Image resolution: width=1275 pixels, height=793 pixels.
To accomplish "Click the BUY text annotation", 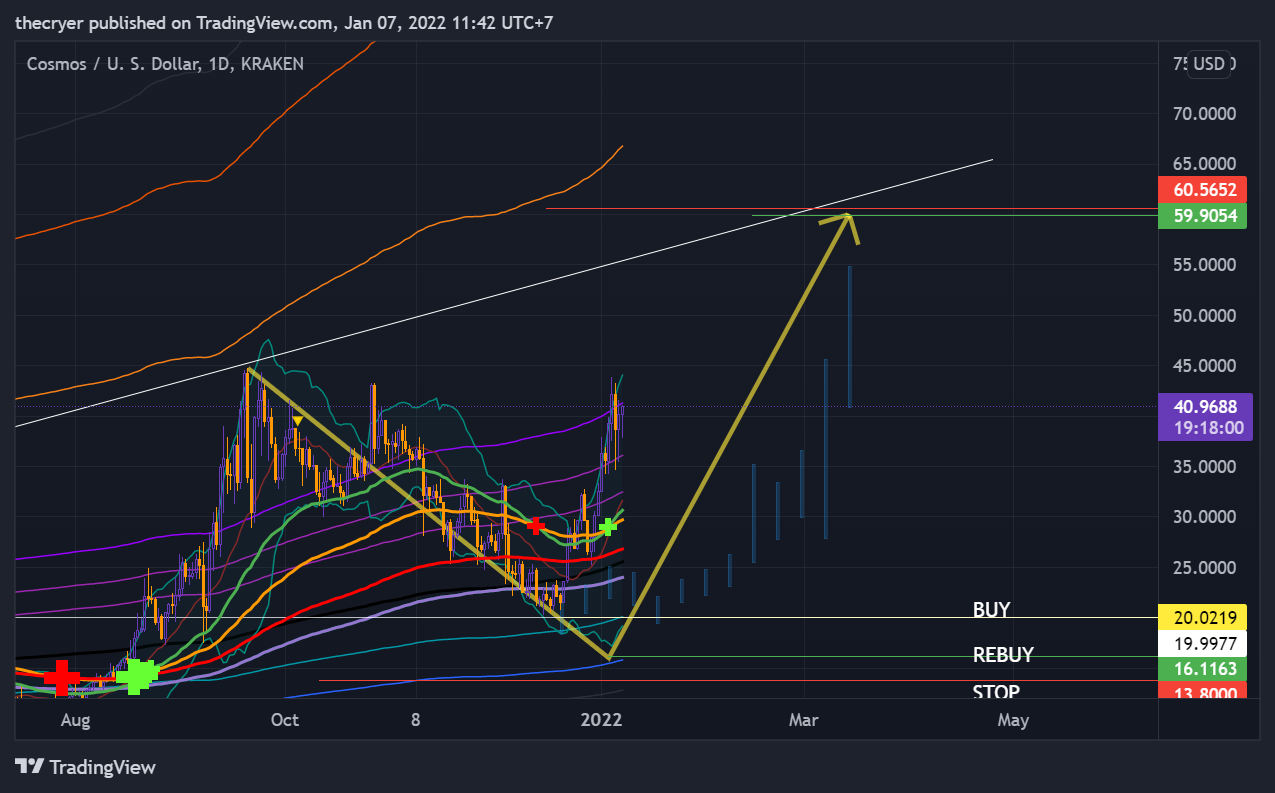I will point(991,609).
